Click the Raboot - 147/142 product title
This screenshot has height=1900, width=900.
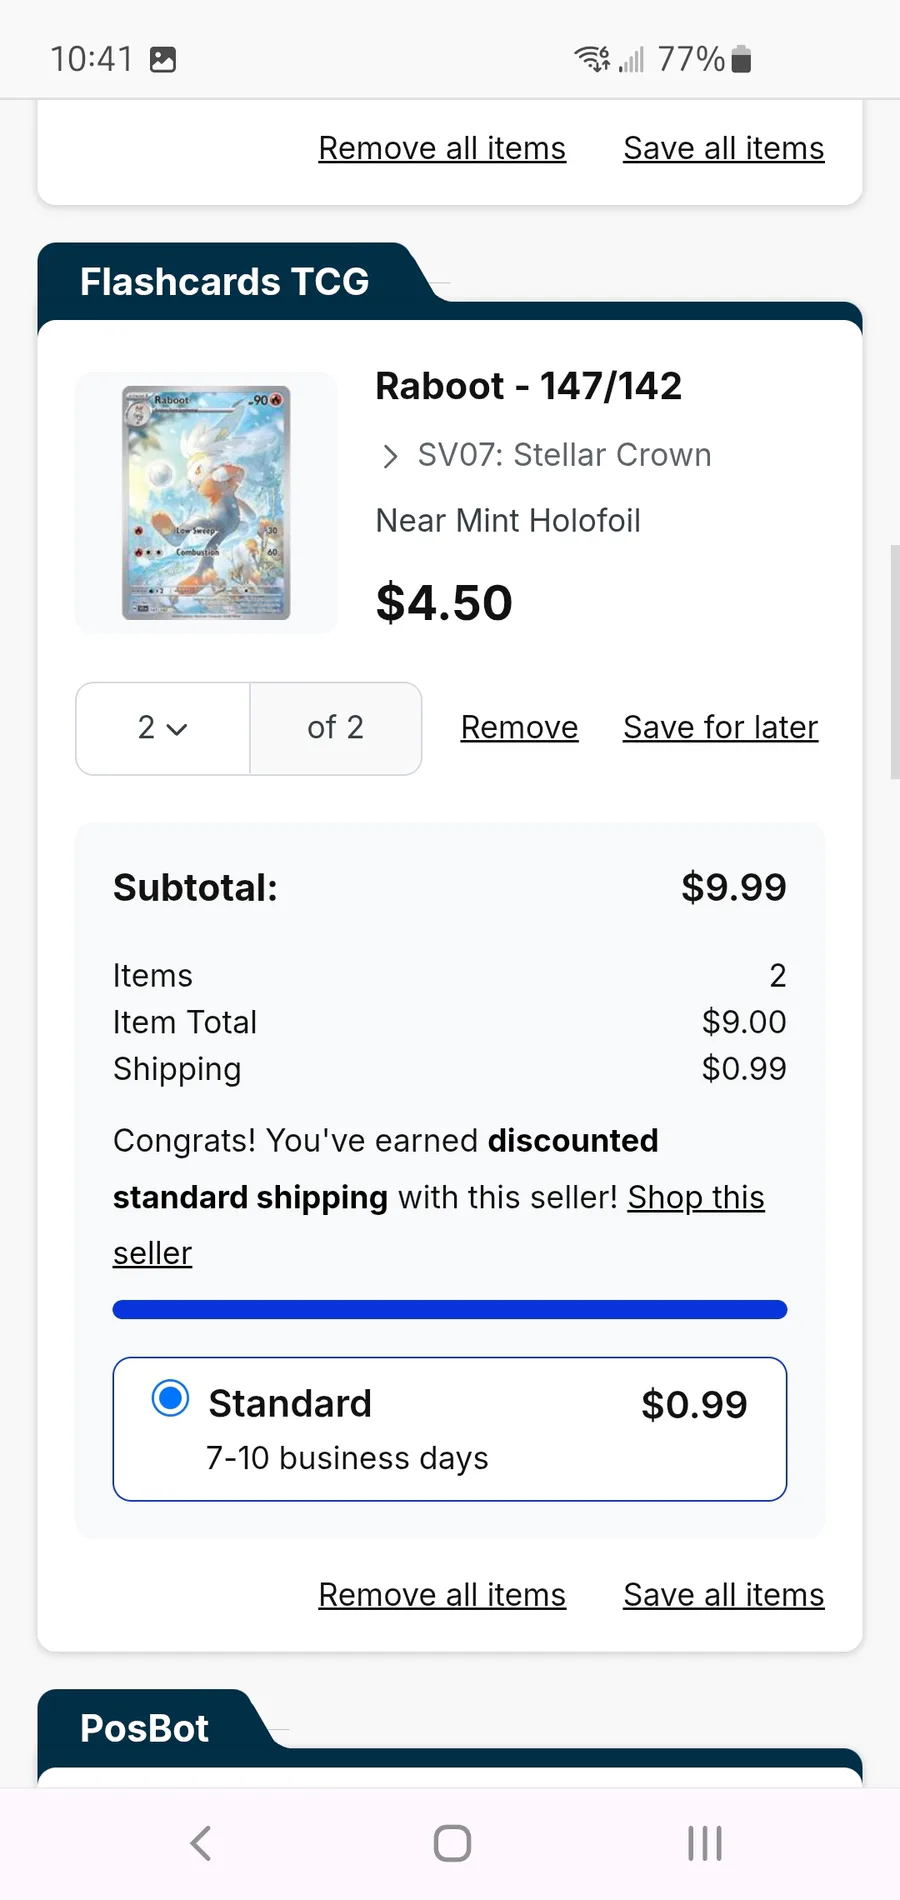point(528,386)
